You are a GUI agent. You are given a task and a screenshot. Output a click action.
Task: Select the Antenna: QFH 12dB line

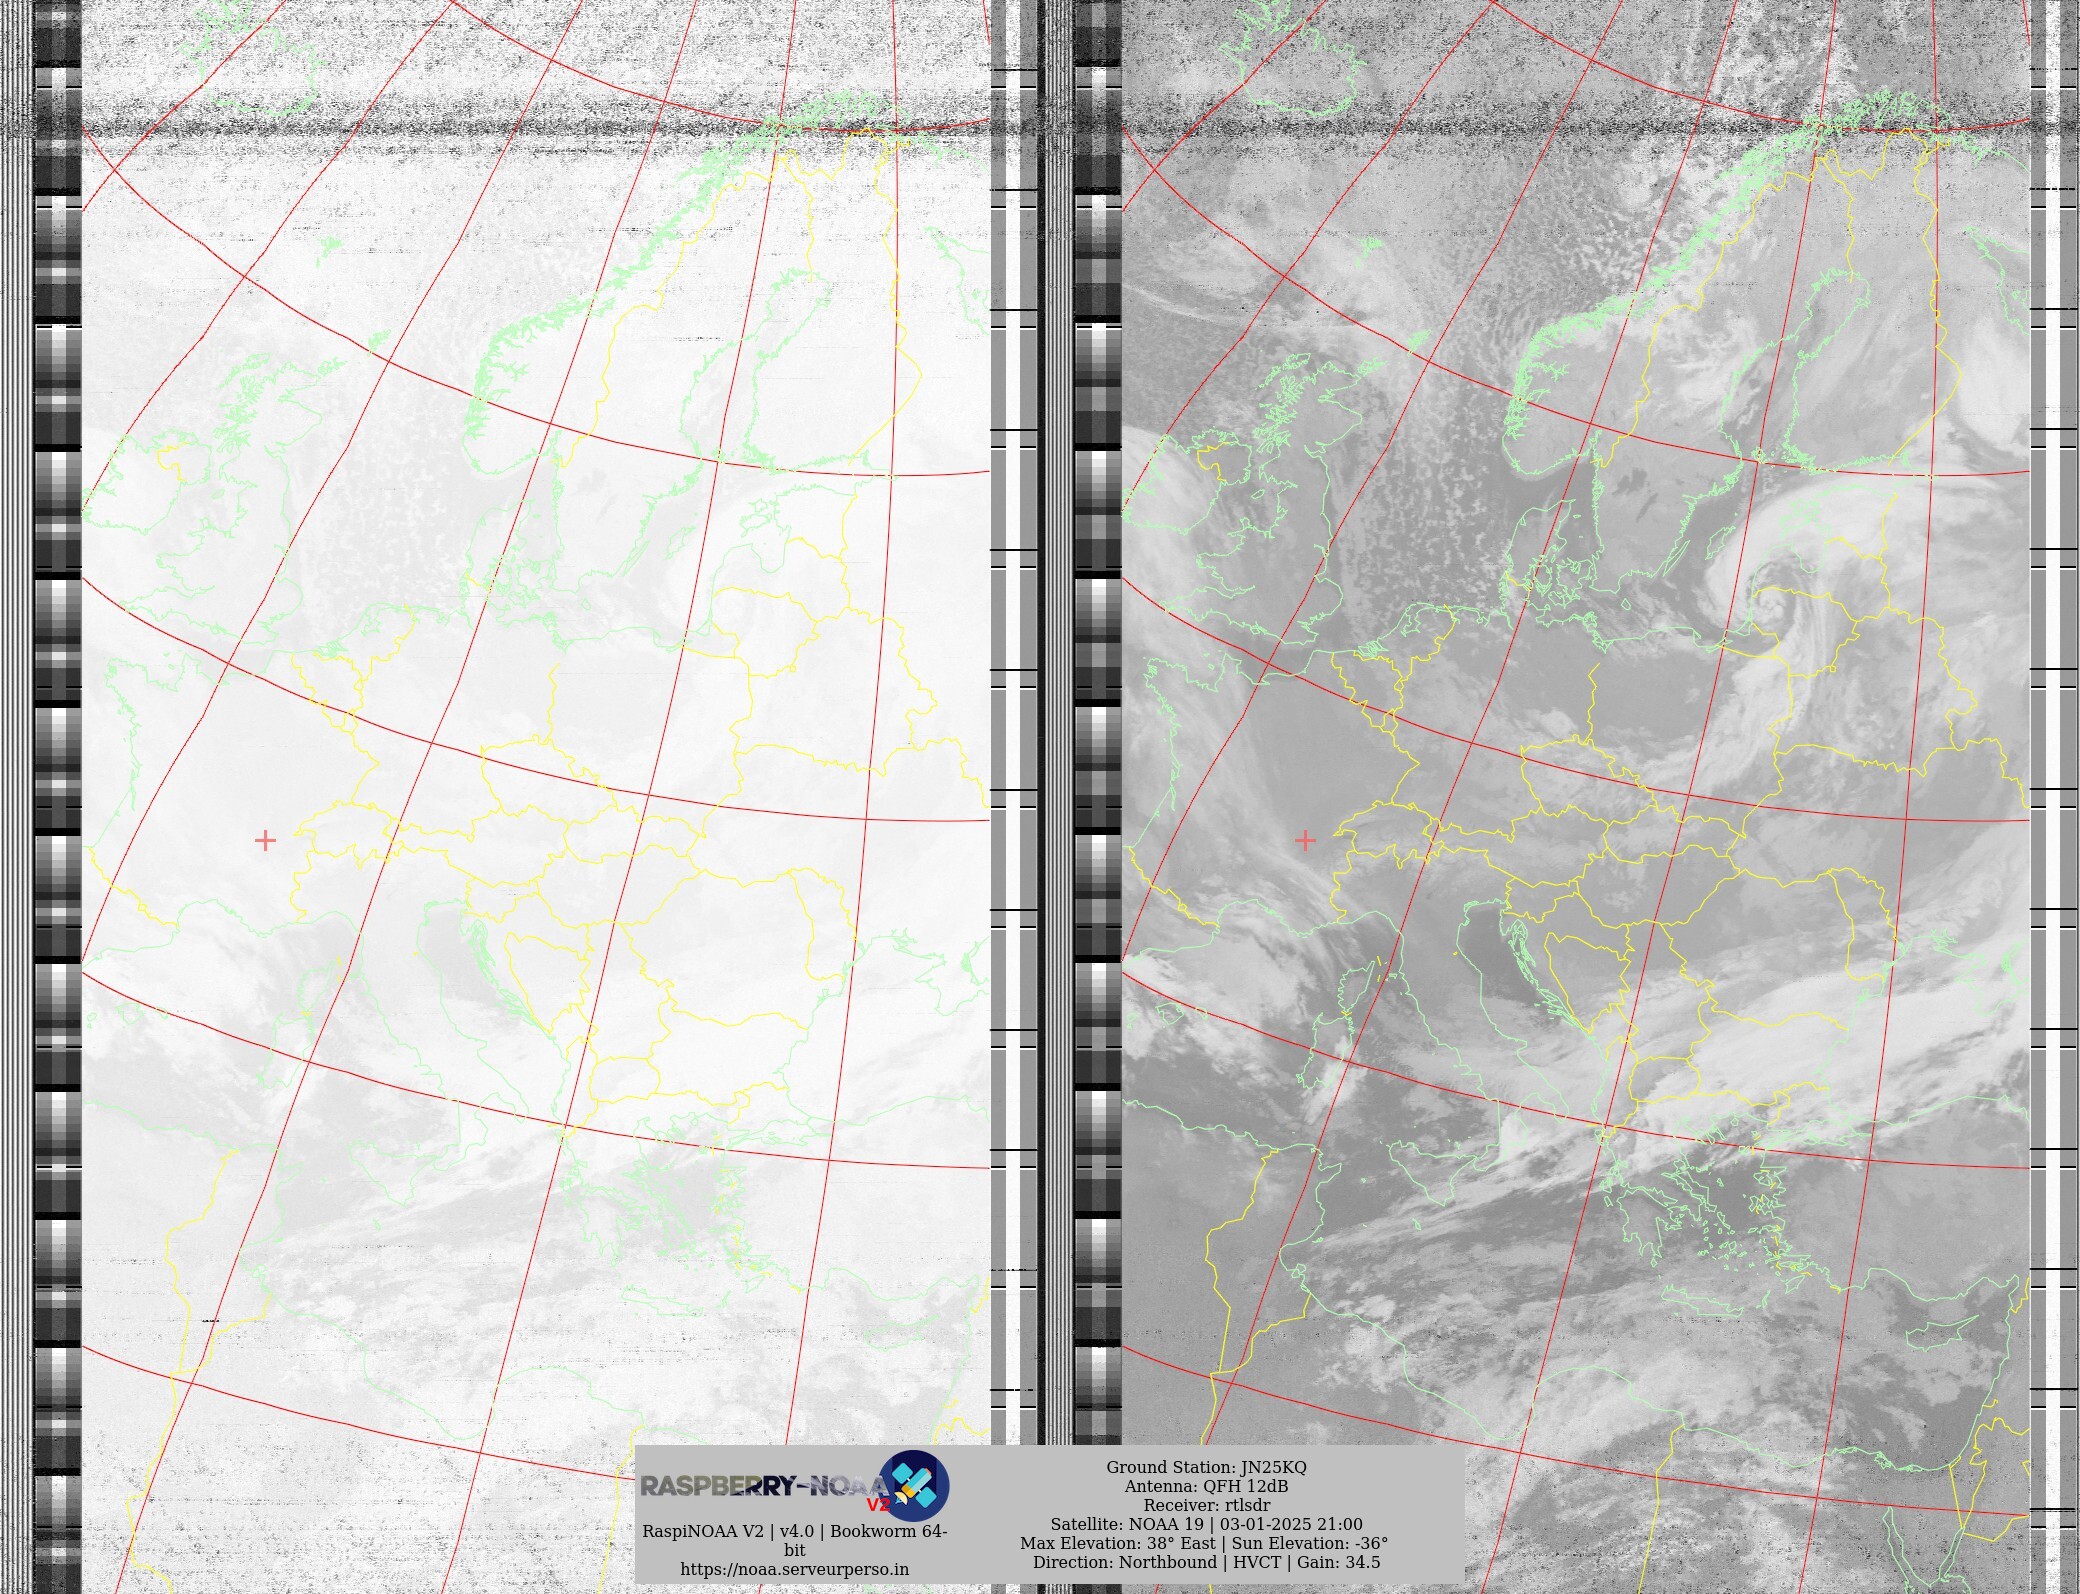1205,1486
